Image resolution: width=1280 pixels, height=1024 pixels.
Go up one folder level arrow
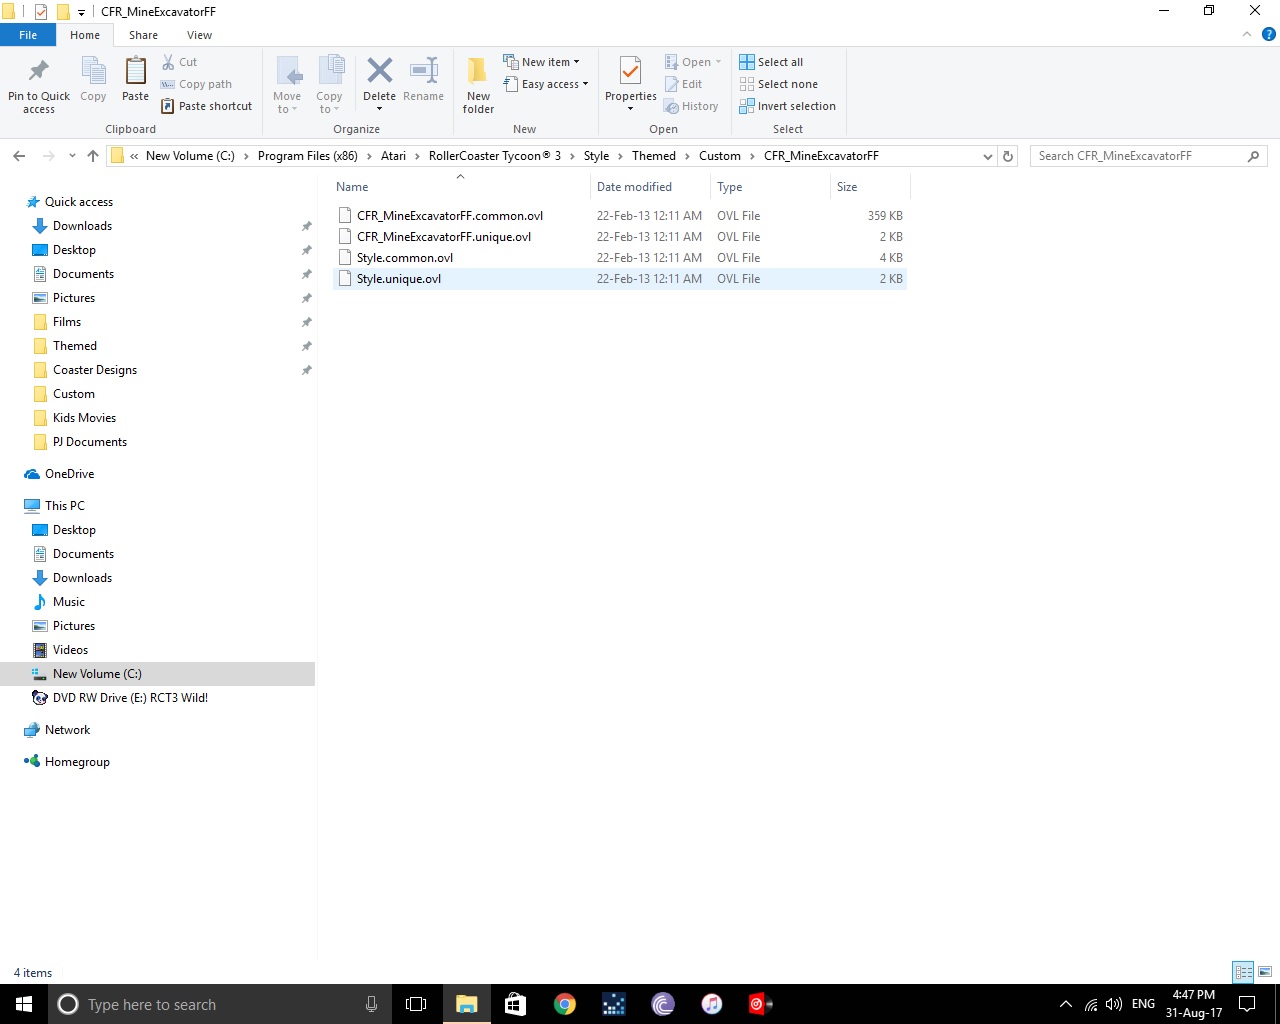coord(93,156)
